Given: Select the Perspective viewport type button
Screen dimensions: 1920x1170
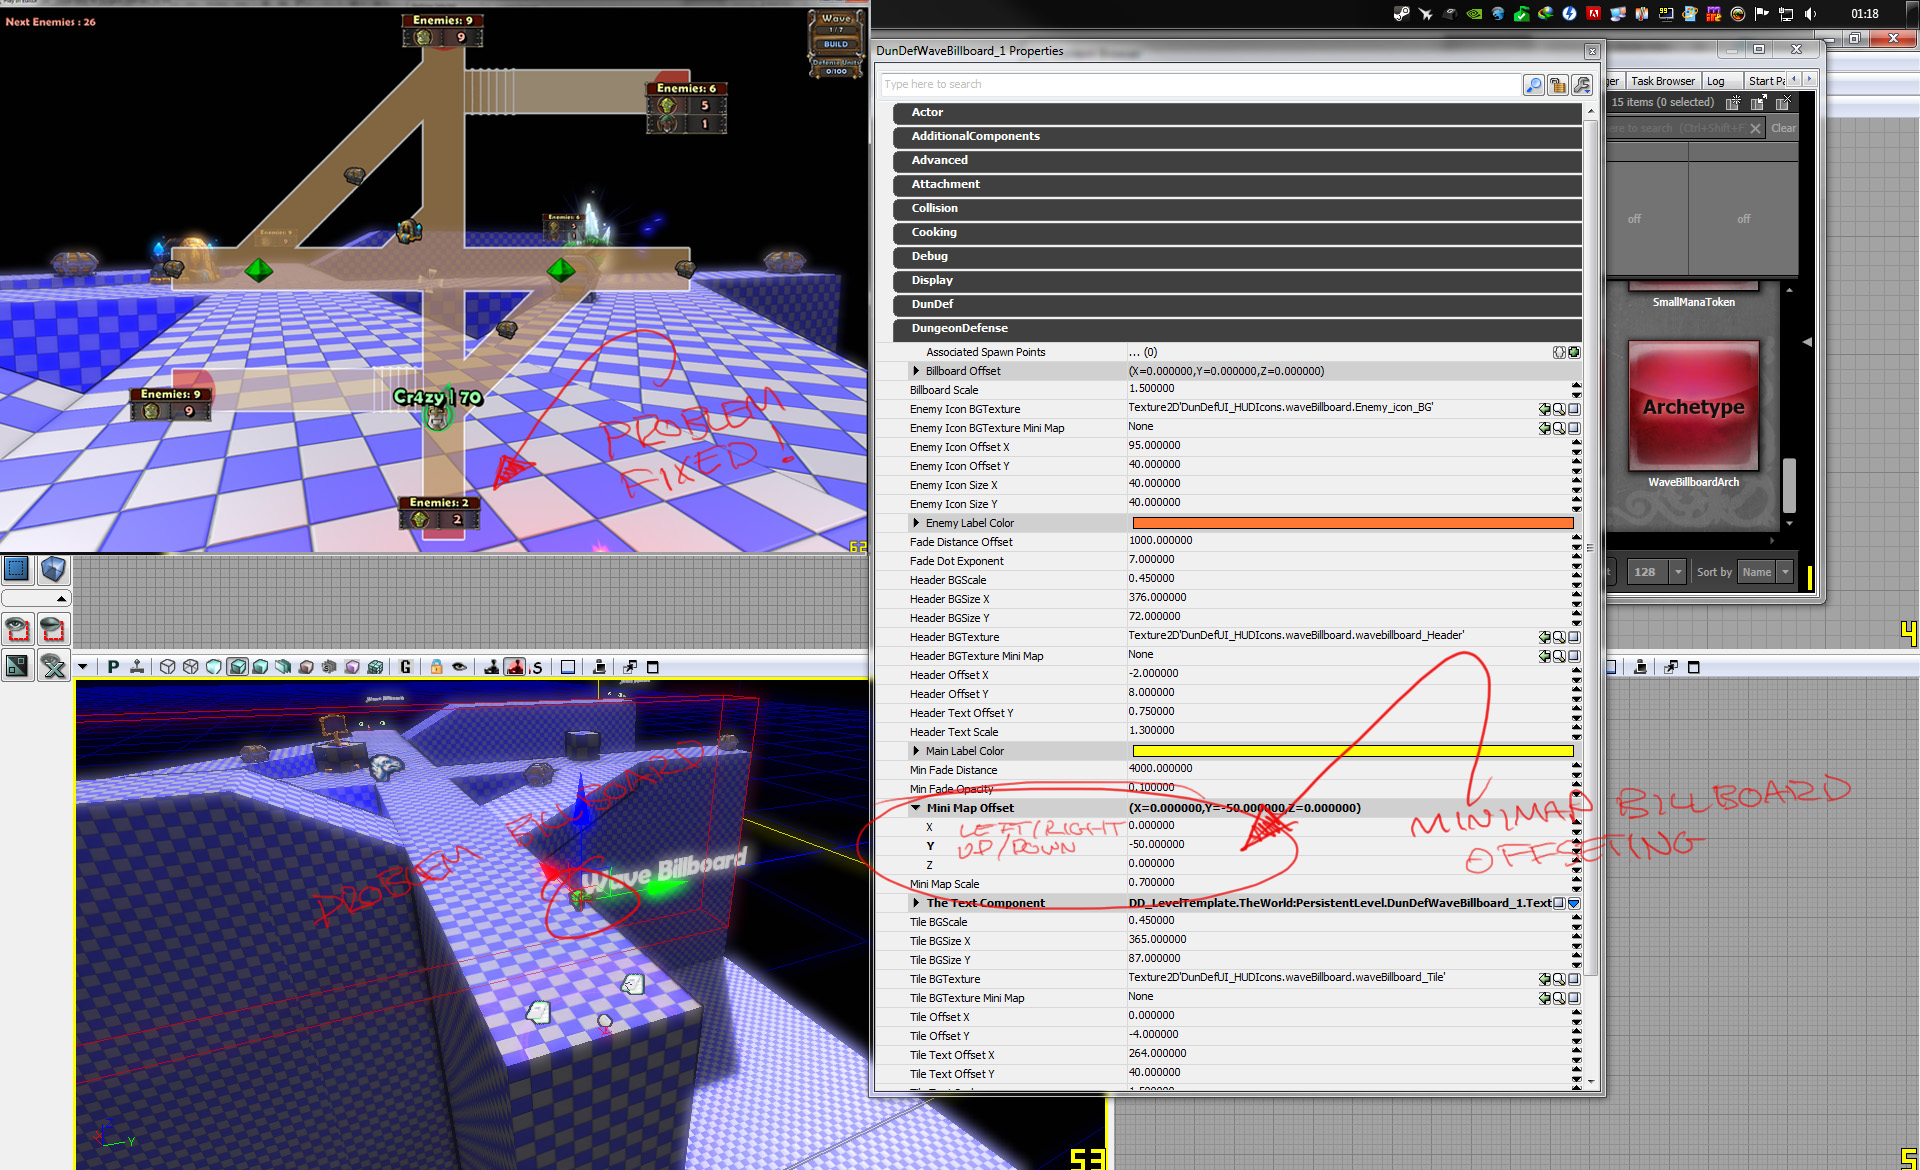Looking at the screenshot, I should [113, 667].
